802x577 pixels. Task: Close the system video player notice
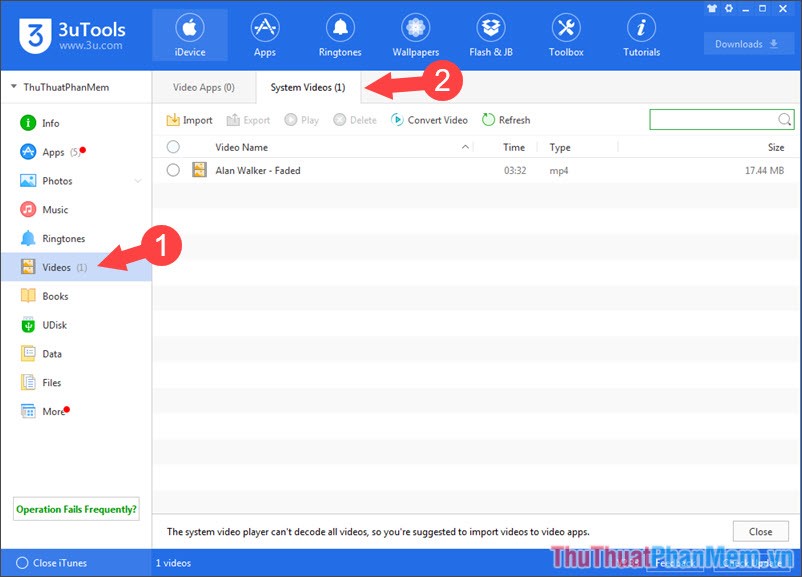(x=760, y=532)
